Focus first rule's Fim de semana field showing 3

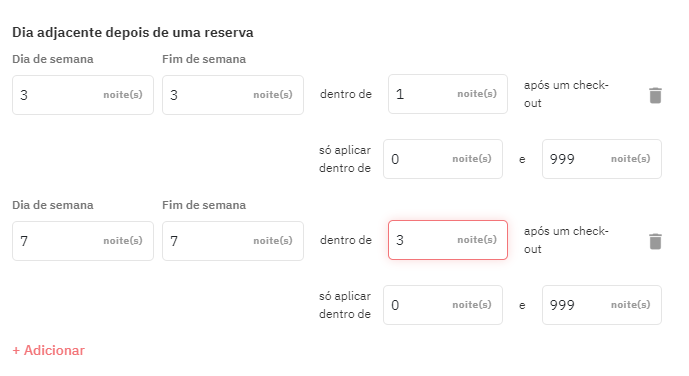pos(232,95)
